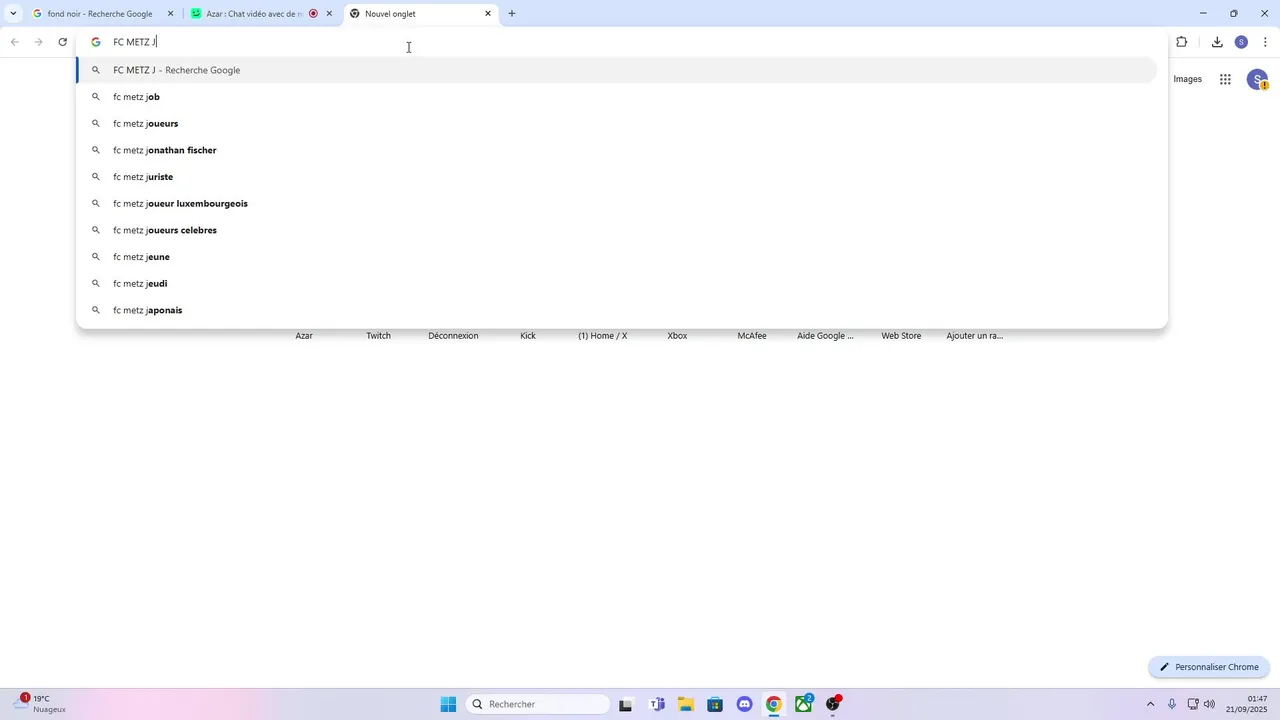Image resolution: width=1280 pixels, height=720 pixels.
Task: Select suggestion 'fc metz joueurs'
Action: tap(617, 124)
